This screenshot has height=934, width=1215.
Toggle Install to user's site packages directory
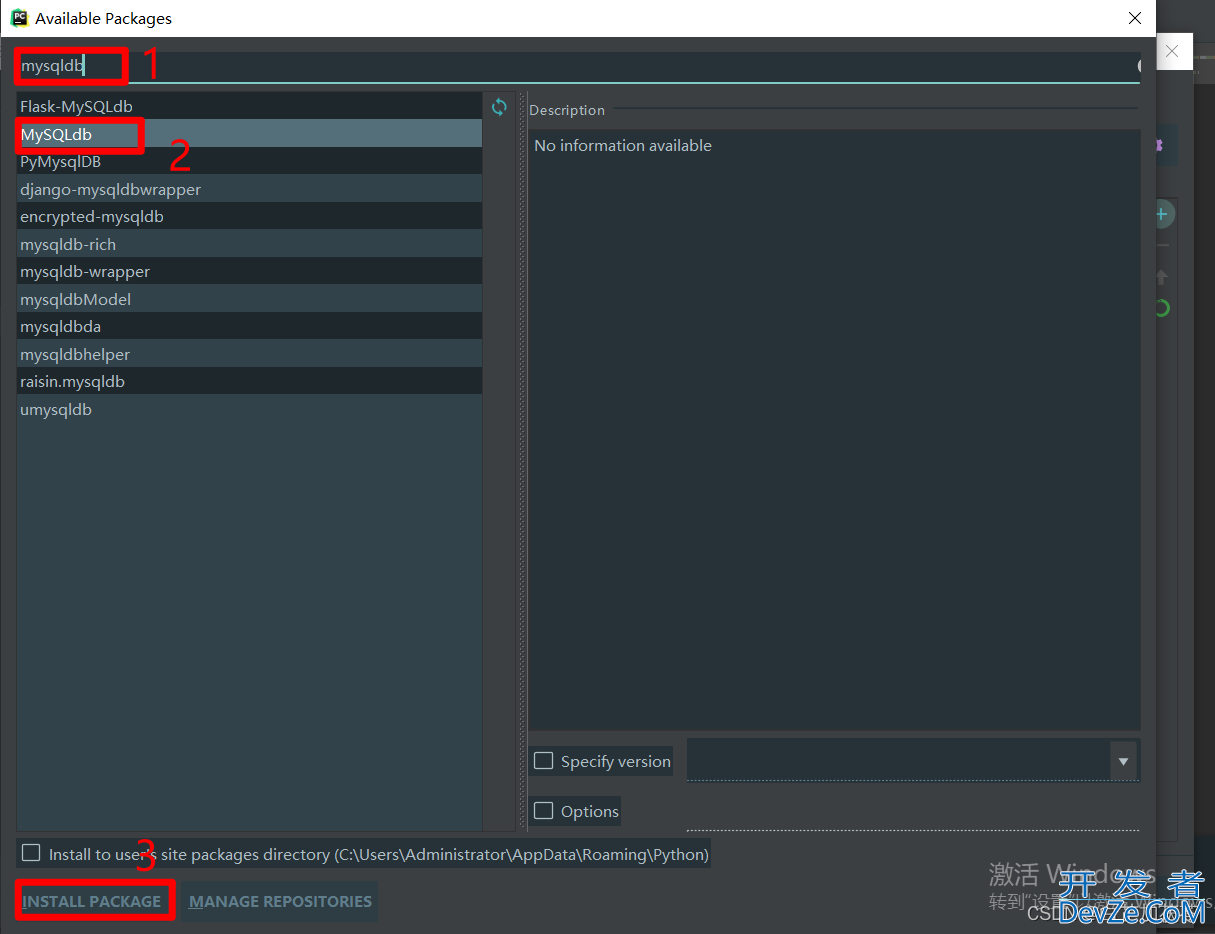click(x=32, y=853)
